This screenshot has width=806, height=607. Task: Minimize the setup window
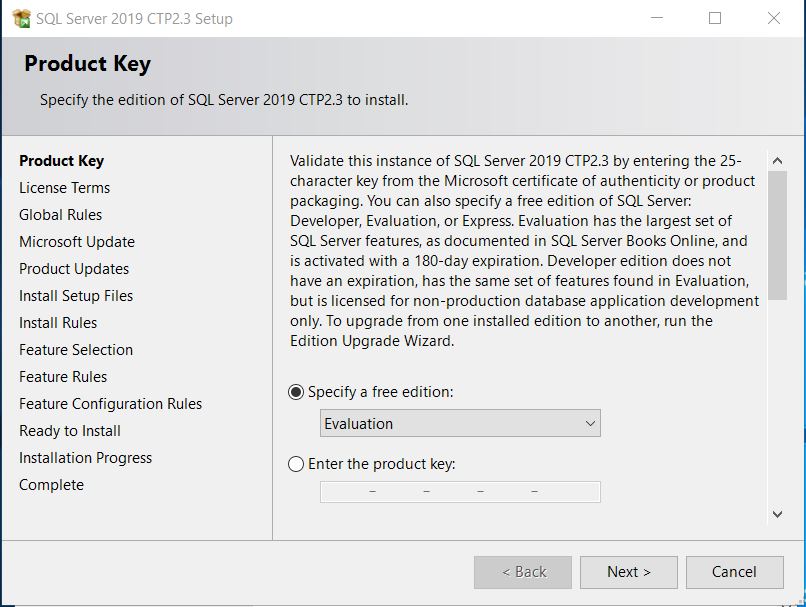click(656, 18)
